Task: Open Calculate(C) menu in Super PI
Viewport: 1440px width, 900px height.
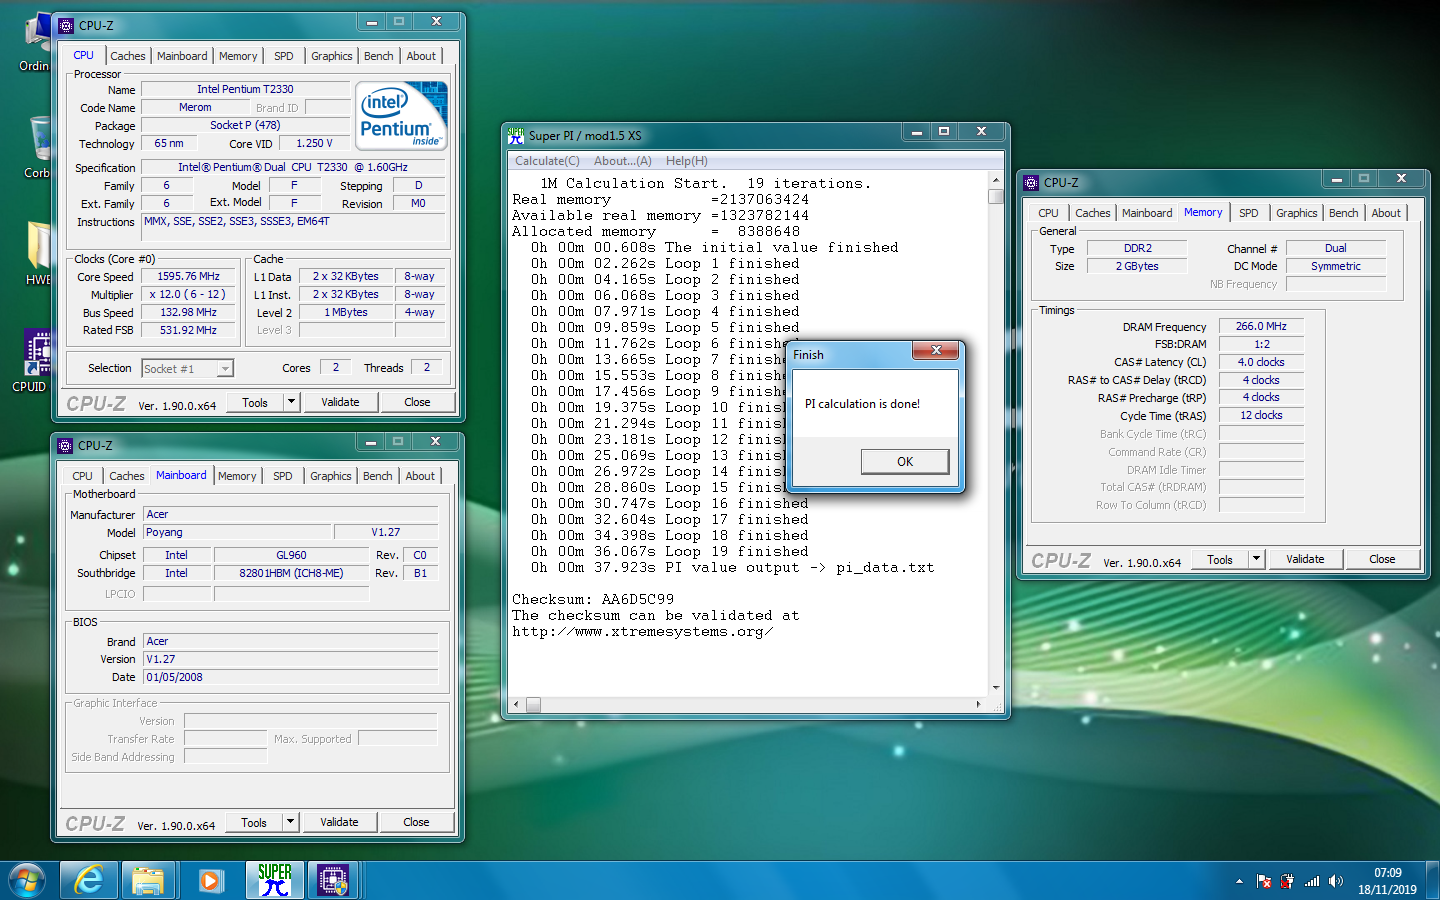Action: 547,161
